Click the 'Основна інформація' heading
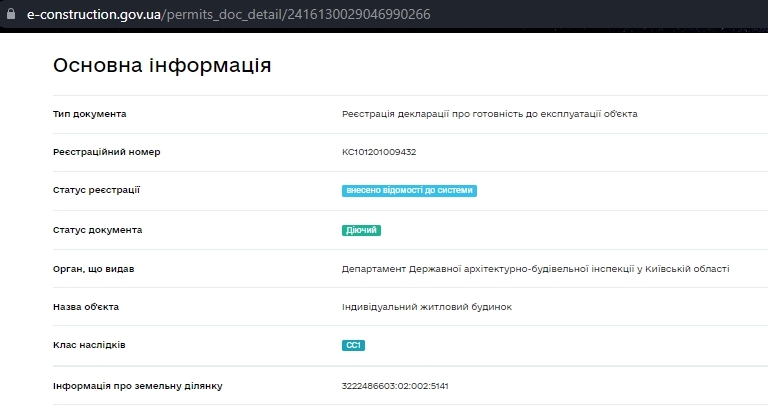The image size is (768, 418). point(162,65)
